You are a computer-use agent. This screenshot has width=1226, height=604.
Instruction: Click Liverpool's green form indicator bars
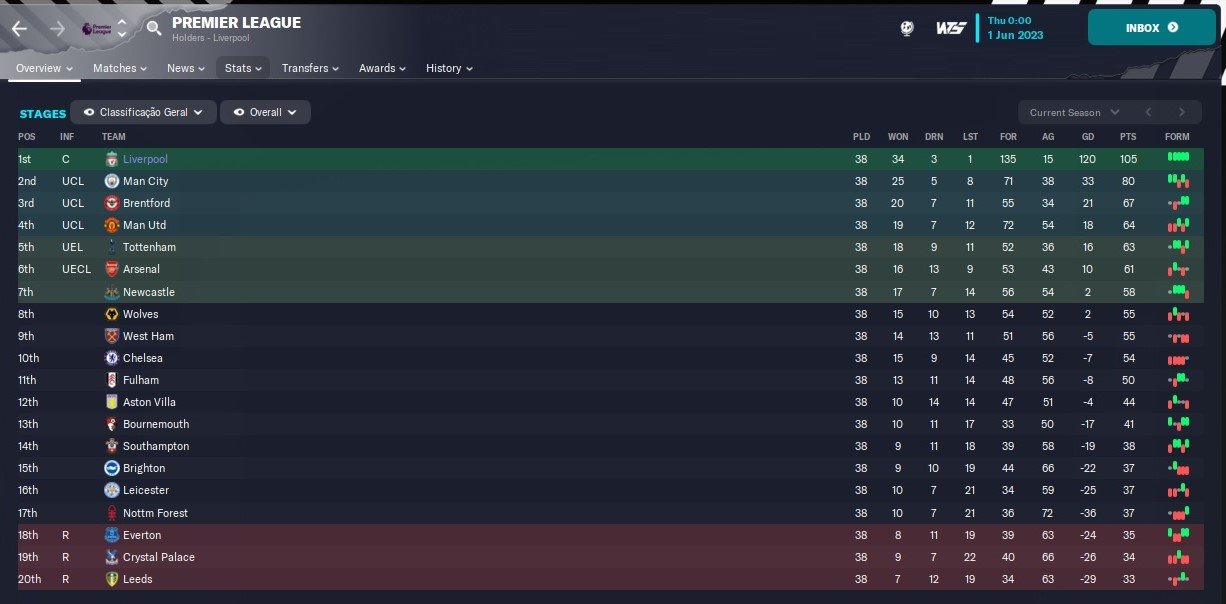coord(1178,158)
